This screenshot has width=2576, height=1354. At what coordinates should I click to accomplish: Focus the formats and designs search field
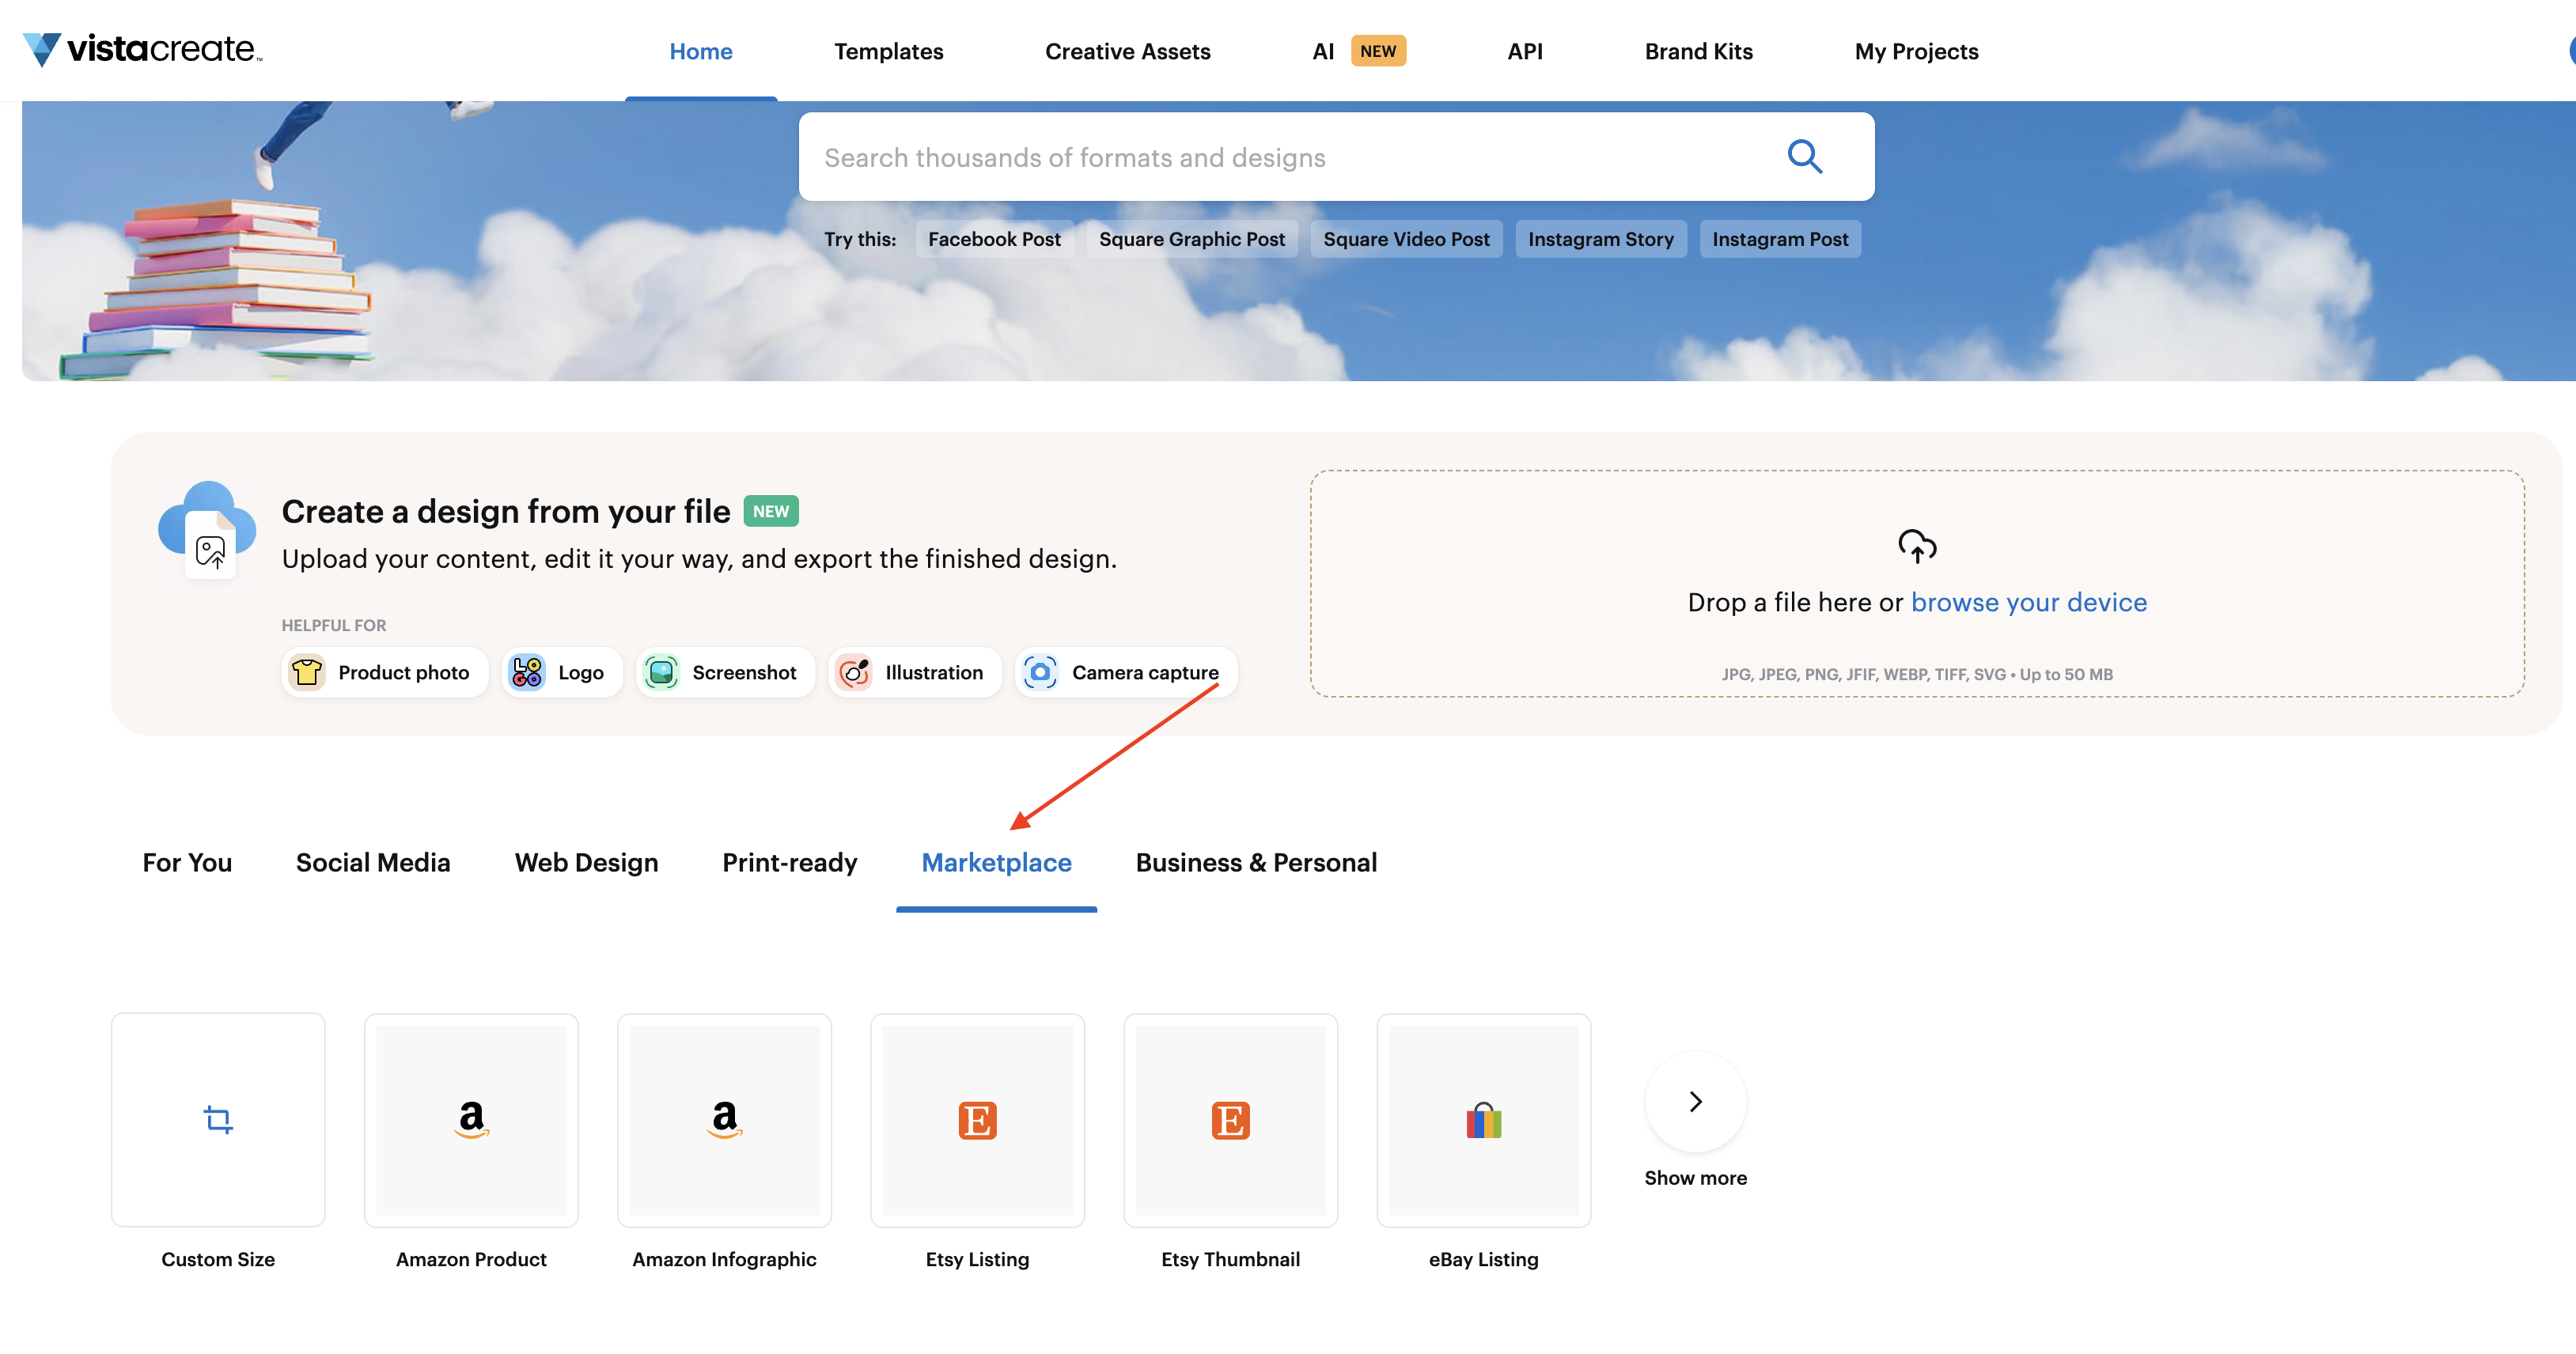1336,156
